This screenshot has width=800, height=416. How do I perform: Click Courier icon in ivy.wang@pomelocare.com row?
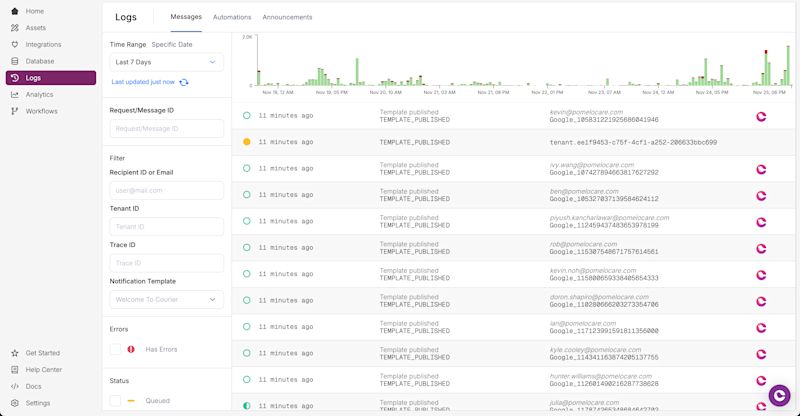[761, 169]
